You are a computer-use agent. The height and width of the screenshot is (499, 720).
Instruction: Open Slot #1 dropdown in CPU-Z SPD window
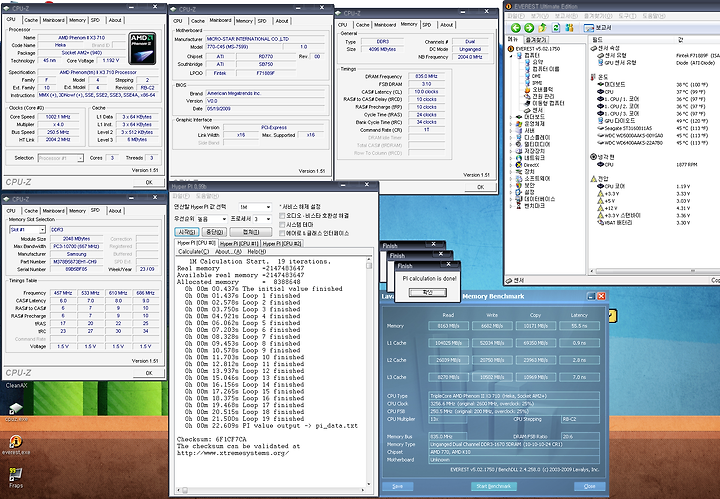(x=27, y=230)
